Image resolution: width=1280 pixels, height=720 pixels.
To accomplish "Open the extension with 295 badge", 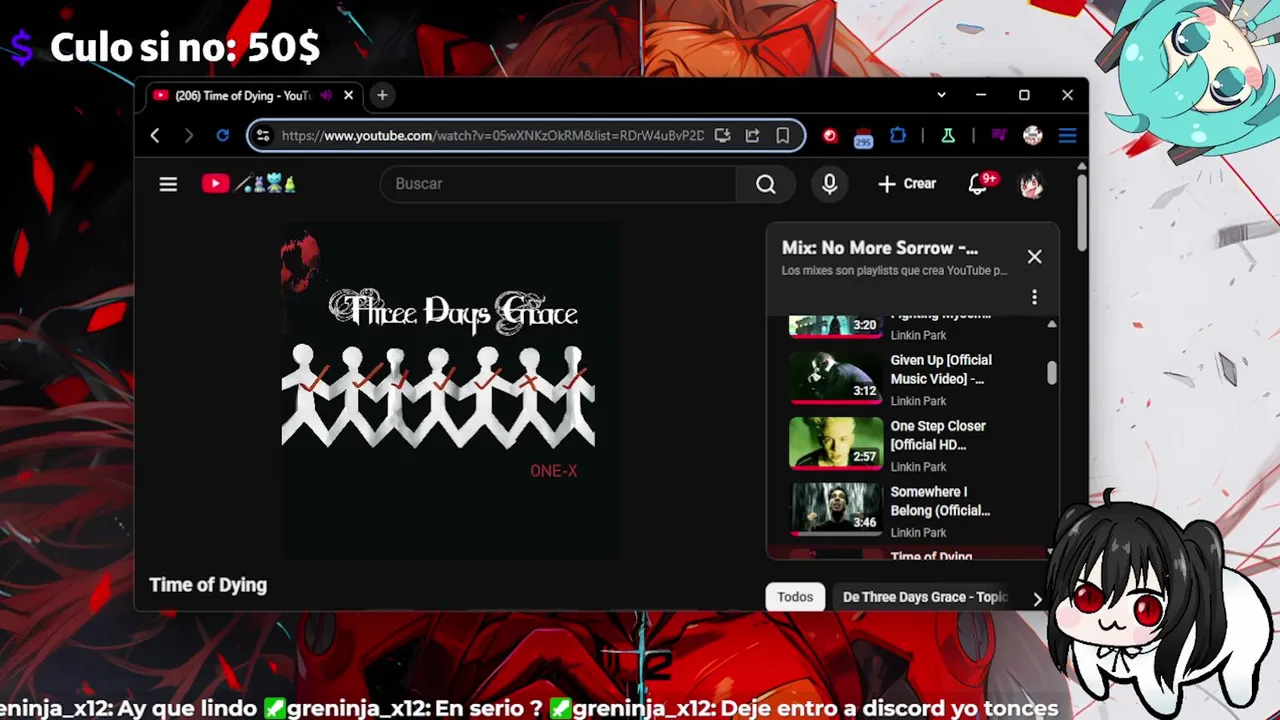I will pos(863,137).
